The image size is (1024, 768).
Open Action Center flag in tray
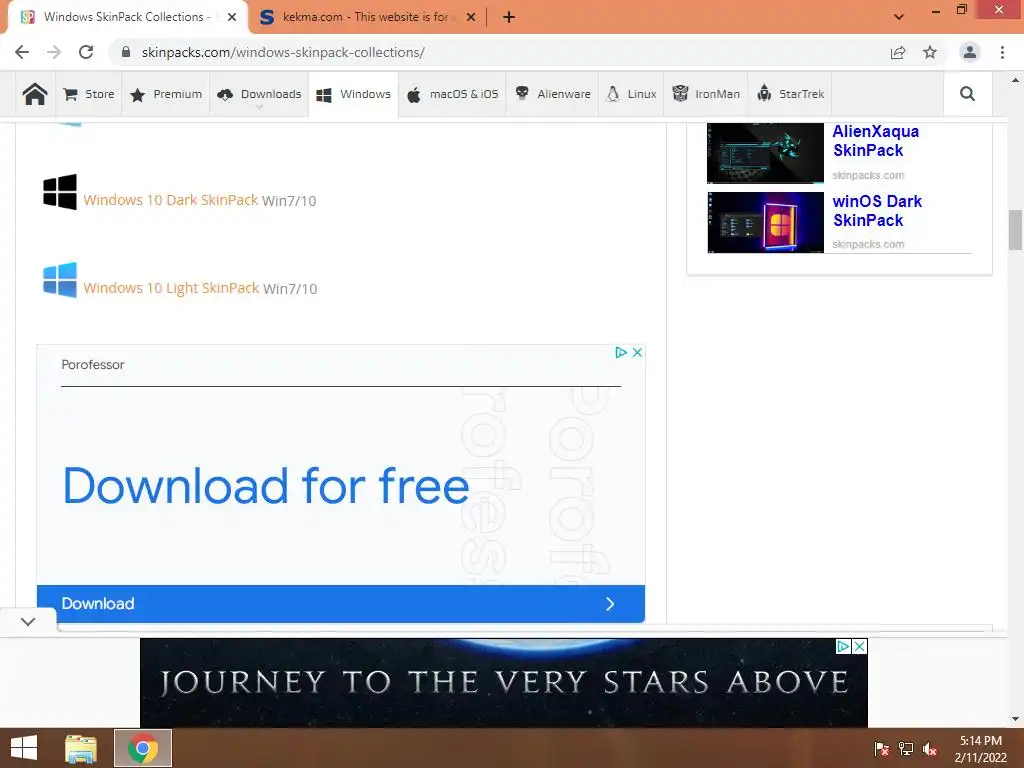coord(881,749)
